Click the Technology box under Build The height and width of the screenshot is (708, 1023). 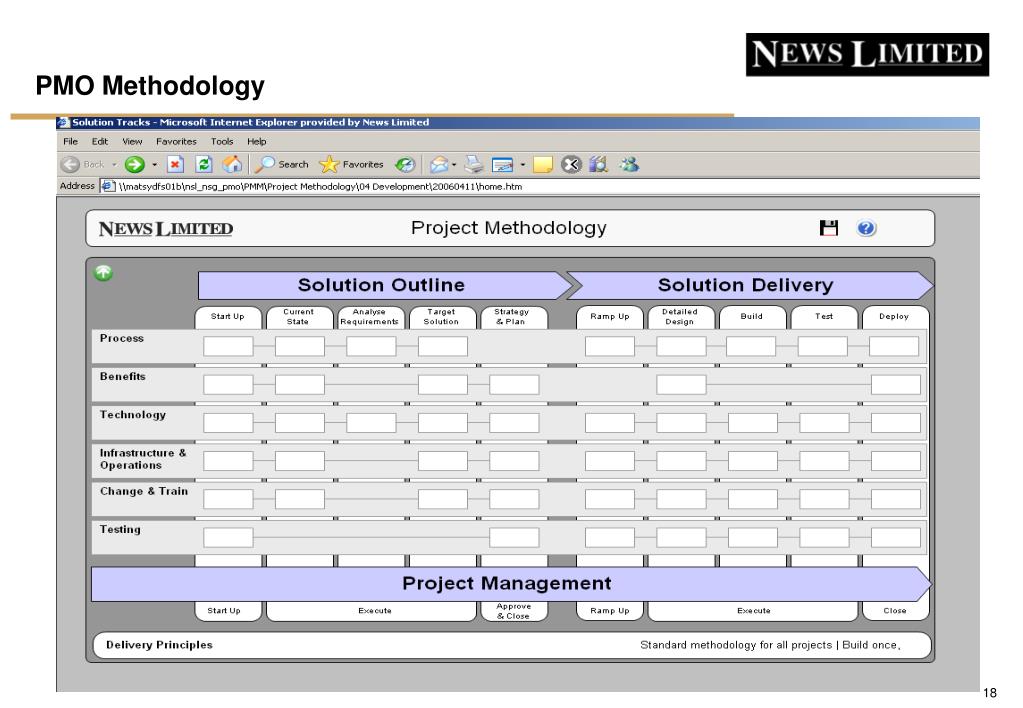tap(752, 423)
